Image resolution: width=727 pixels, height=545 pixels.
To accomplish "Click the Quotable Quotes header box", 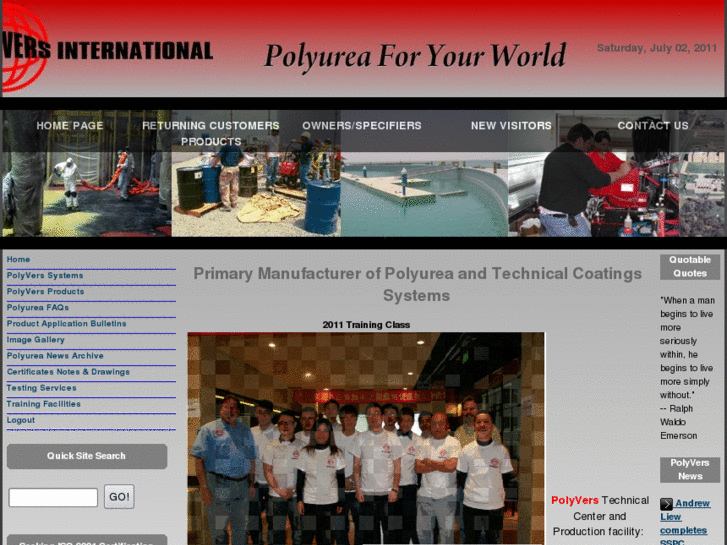I will click(x=690, y=267).
